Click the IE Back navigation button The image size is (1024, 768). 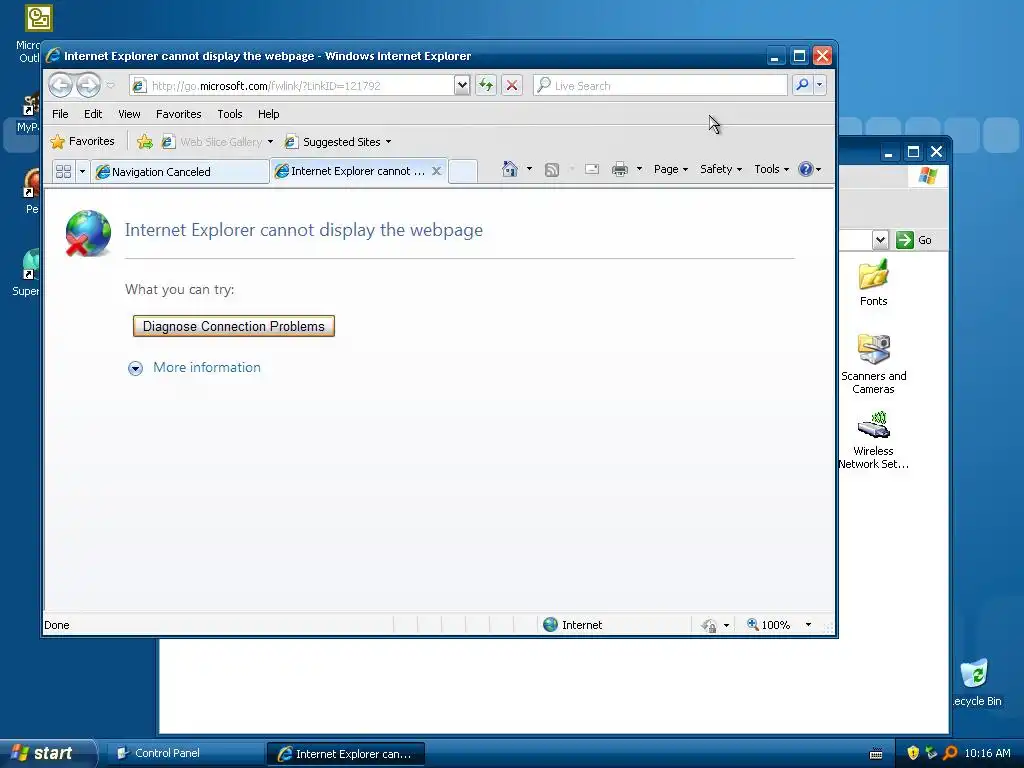[x=60, y=85]
